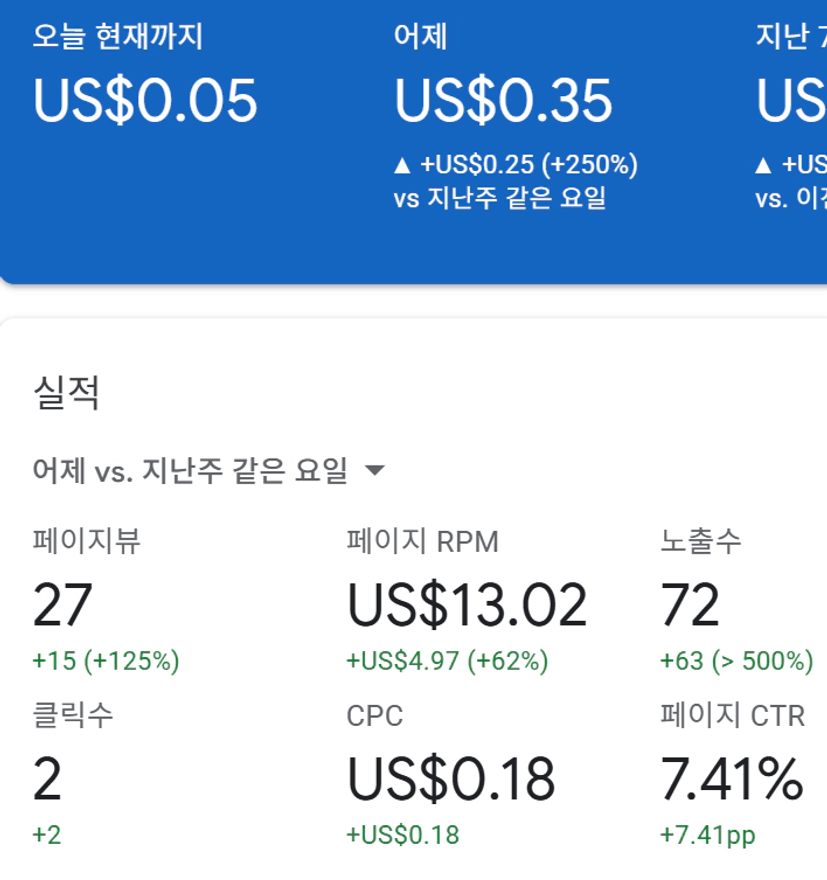Click the dropdown arrow next to the comparison period
Image resolution: width=827 pixels, height=880 pixels.
coord(375,470)
